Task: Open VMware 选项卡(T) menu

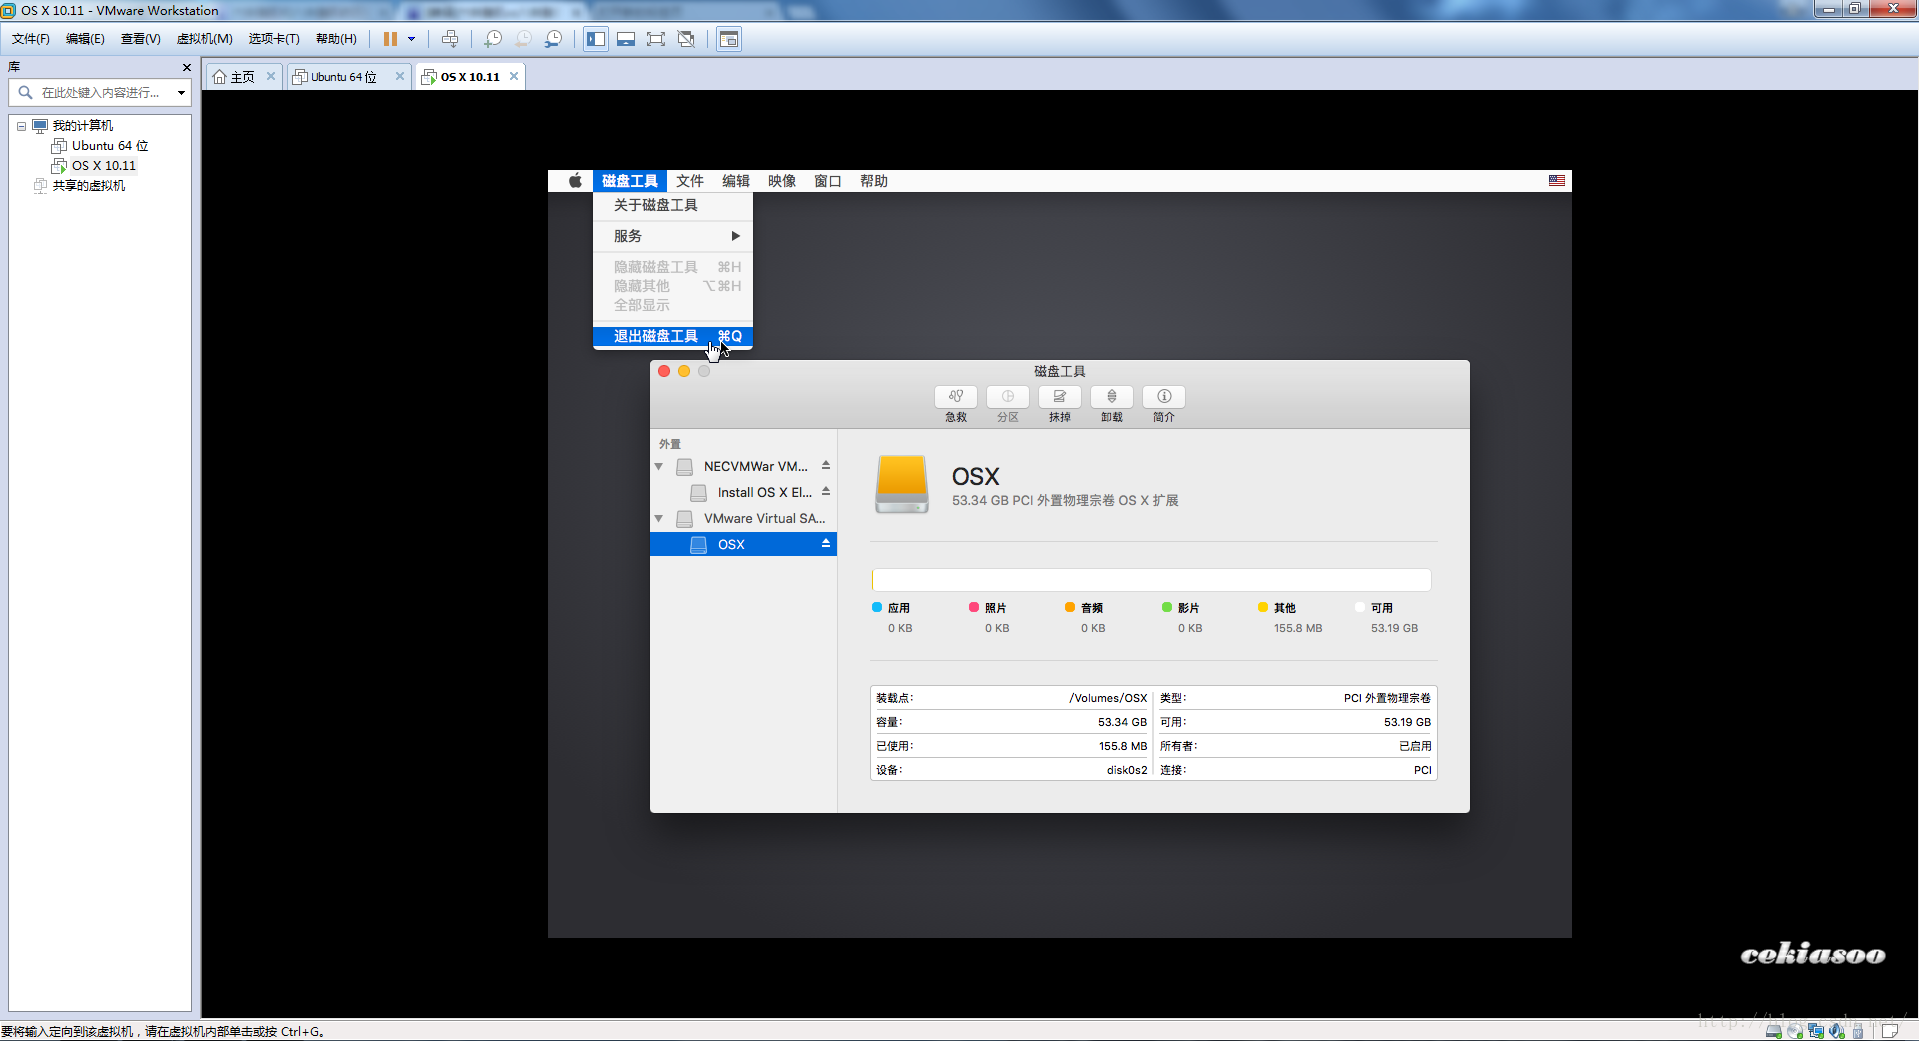Action: click(274, 39)
